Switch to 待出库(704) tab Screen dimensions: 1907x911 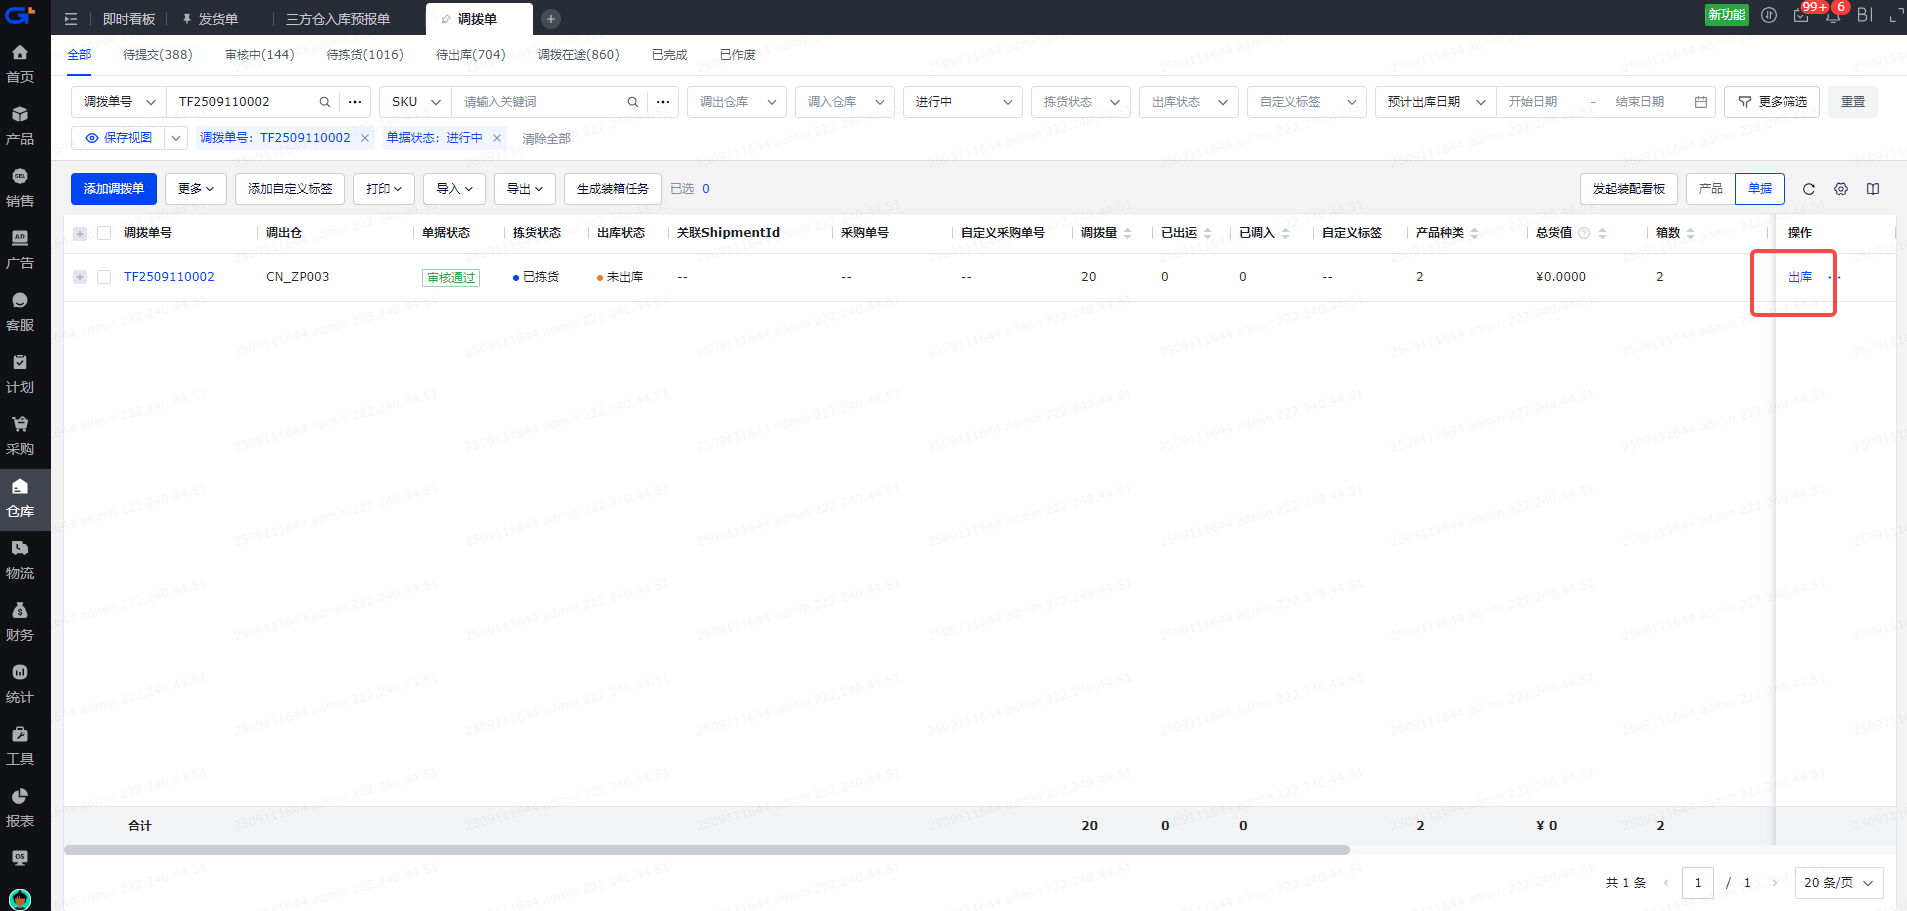(471, 55)
